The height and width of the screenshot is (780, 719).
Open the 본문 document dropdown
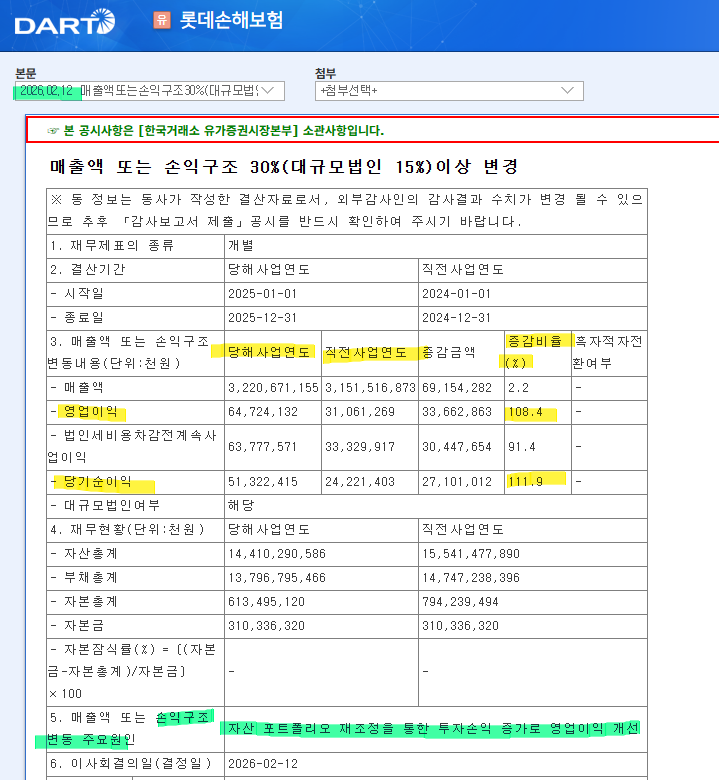(x=150, y=91)
